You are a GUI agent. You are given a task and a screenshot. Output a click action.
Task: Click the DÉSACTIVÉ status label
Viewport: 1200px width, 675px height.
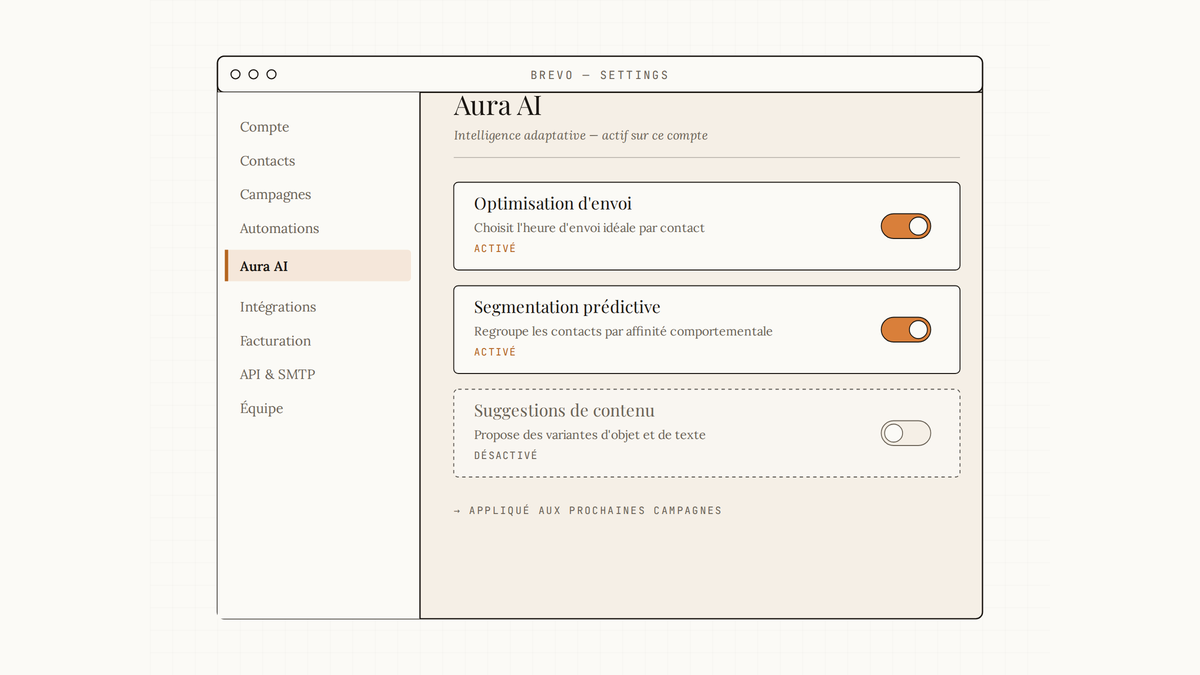(506, 456)
